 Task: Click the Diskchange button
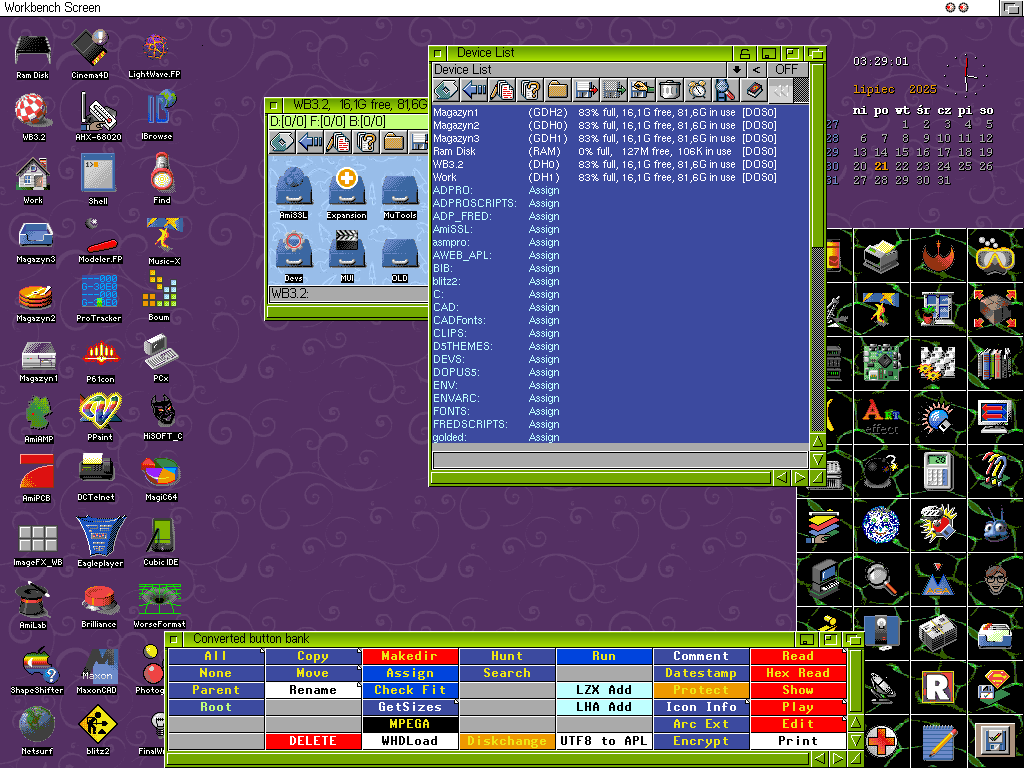tap(507, 741)
